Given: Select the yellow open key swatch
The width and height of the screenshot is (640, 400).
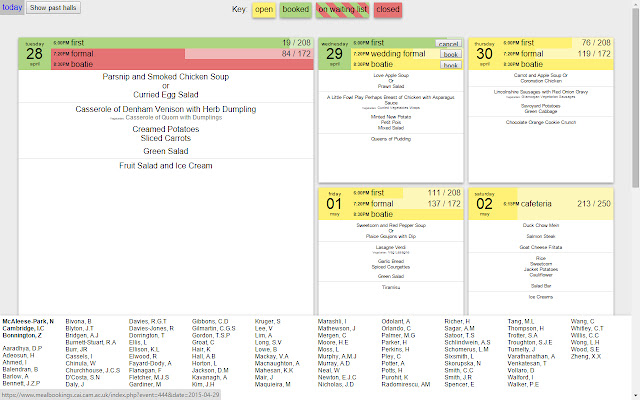Looking at the screenshot, I should [264, 9].
